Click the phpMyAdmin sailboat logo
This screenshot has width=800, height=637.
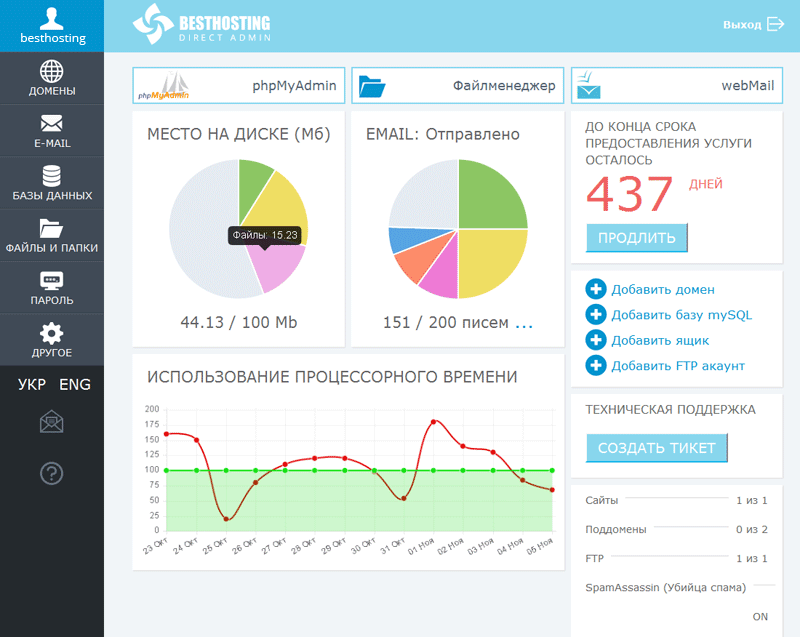(x=164, y=86)
